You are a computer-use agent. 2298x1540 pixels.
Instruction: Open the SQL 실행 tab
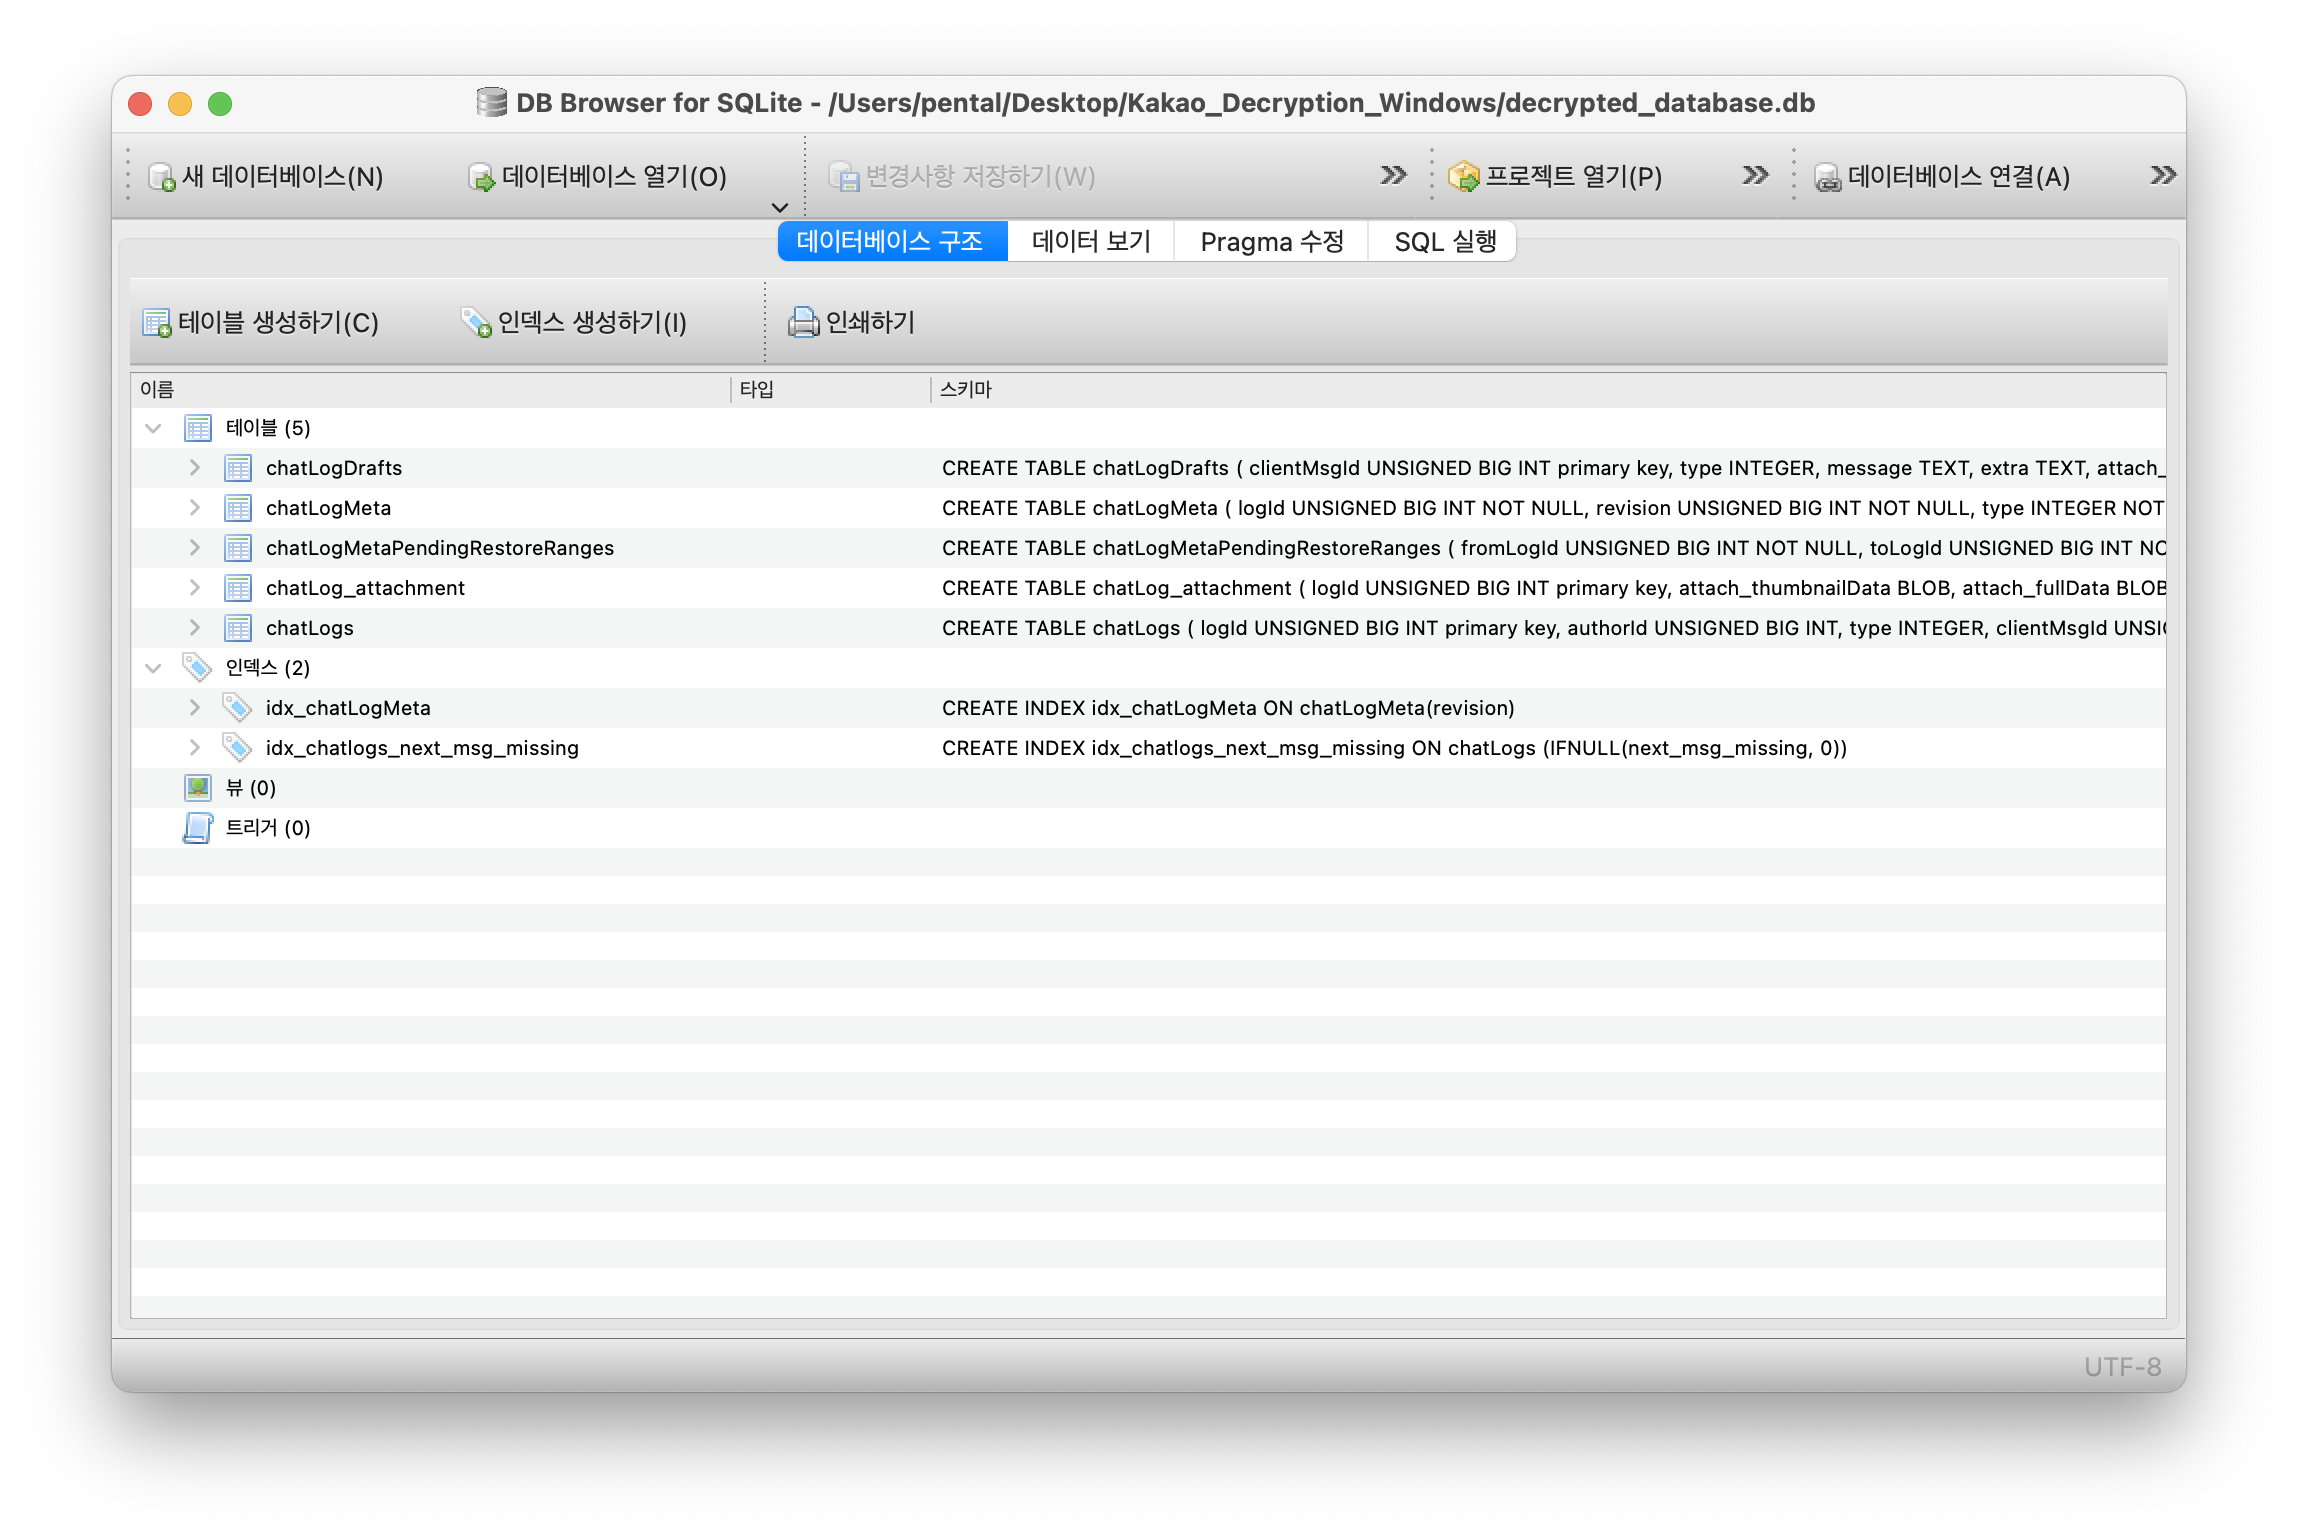[x=1444, y=242]
